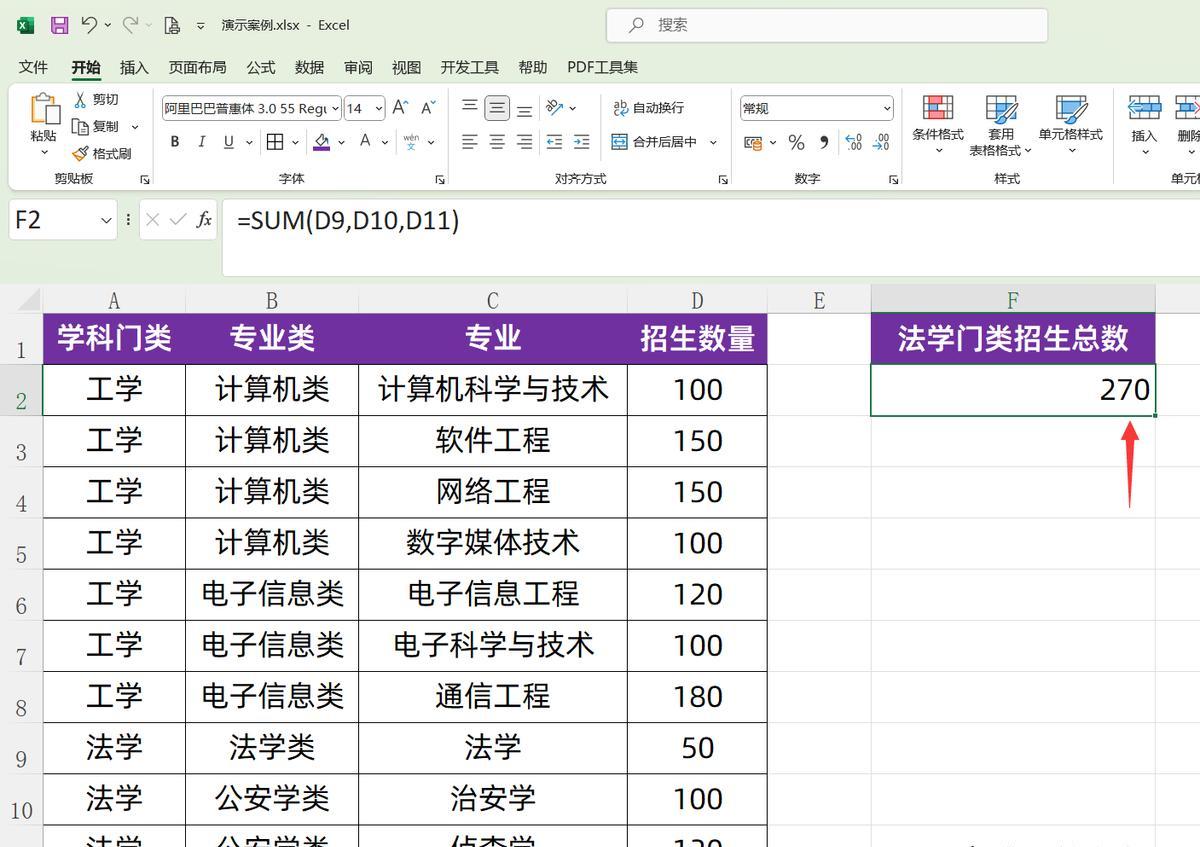Increase font size with the larger A icon

(400, 108)
